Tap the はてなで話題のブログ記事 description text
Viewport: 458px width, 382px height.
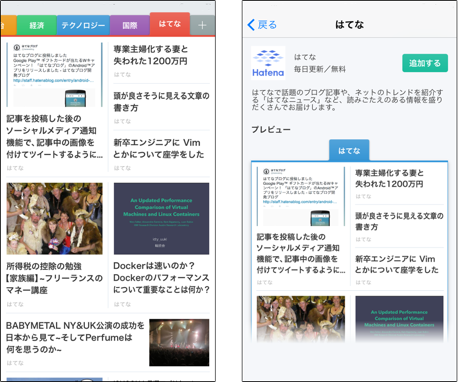point(347,100)
